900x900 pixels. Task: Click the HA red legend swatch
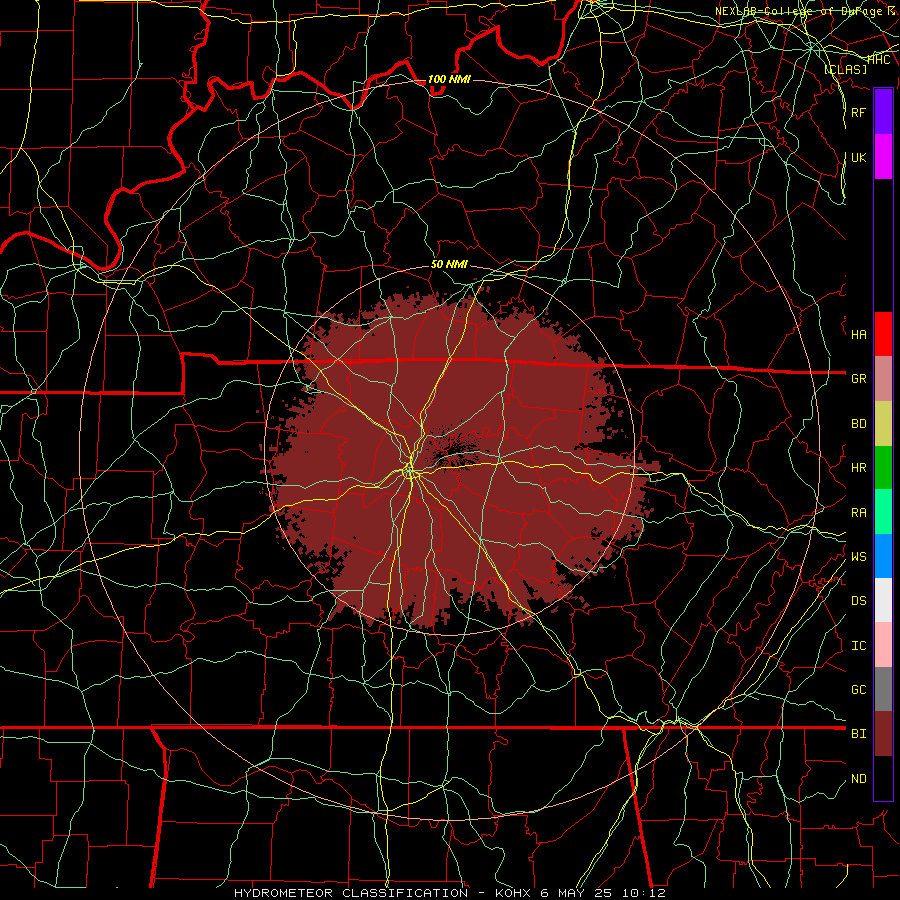[x=883, y=334]
